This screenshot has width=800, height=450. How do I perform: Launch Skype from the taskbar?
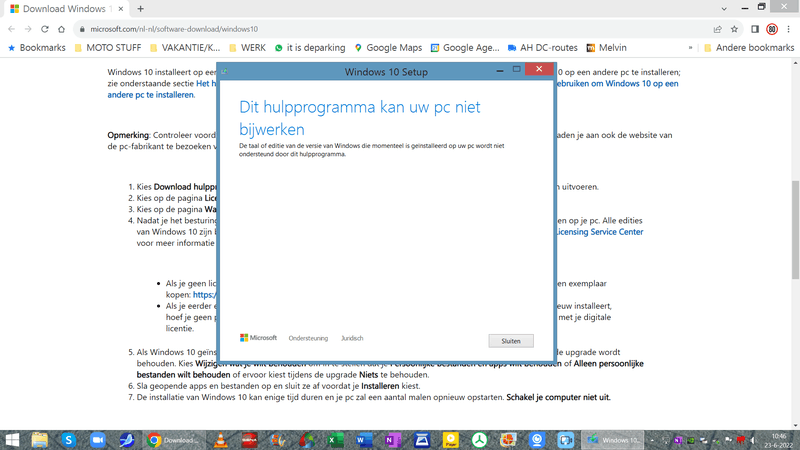(68, 440)
